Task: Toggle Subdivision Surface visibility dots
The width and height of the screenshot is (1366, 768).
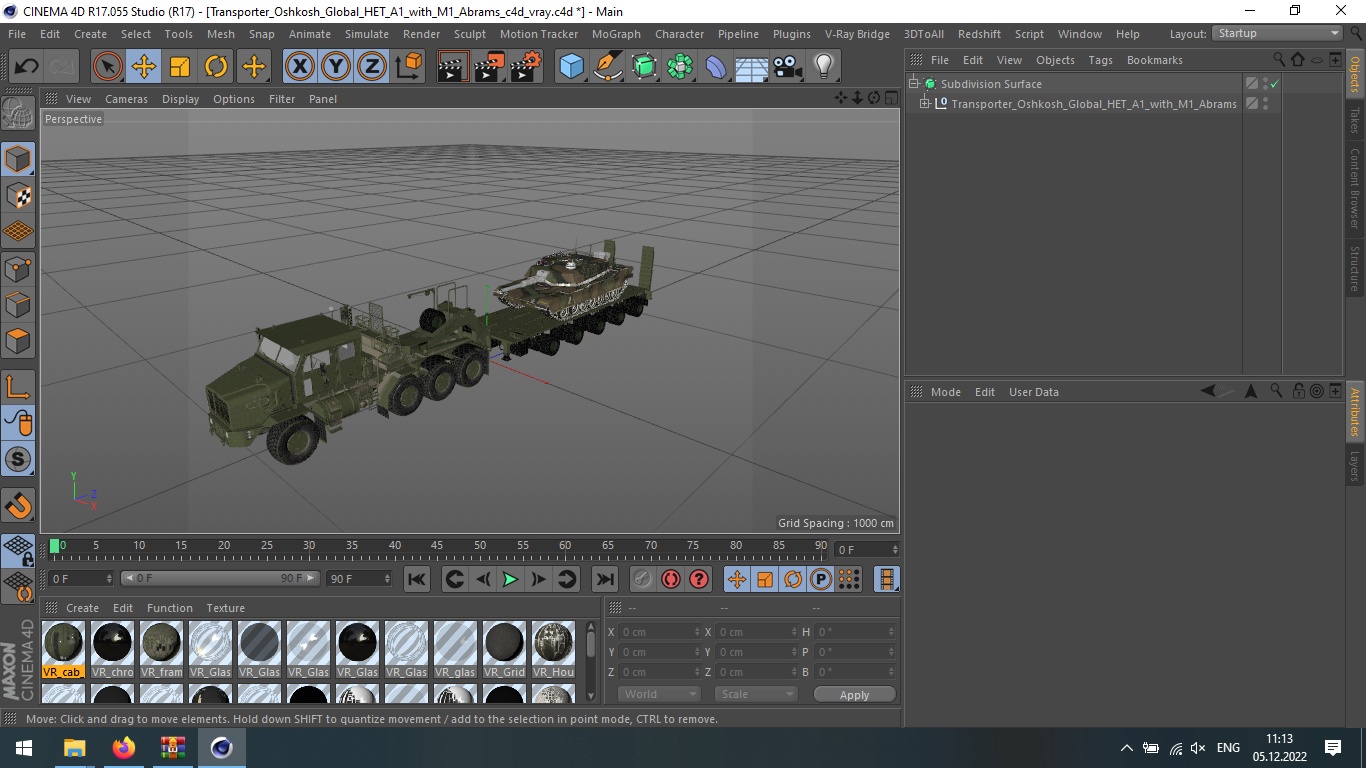Action: point(1265,84)
